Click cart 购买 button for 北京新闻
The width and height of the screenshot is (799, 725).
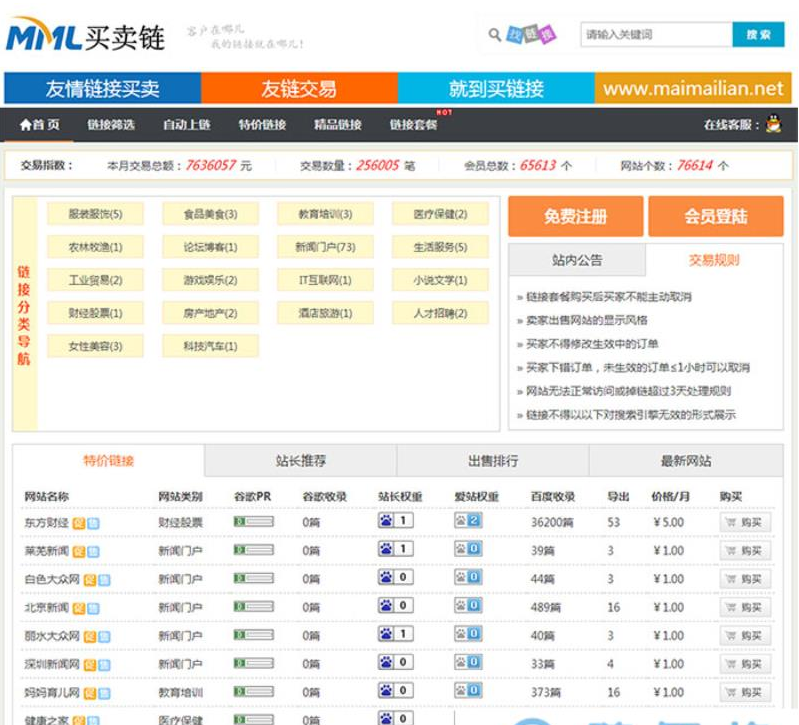click(745, 607)
